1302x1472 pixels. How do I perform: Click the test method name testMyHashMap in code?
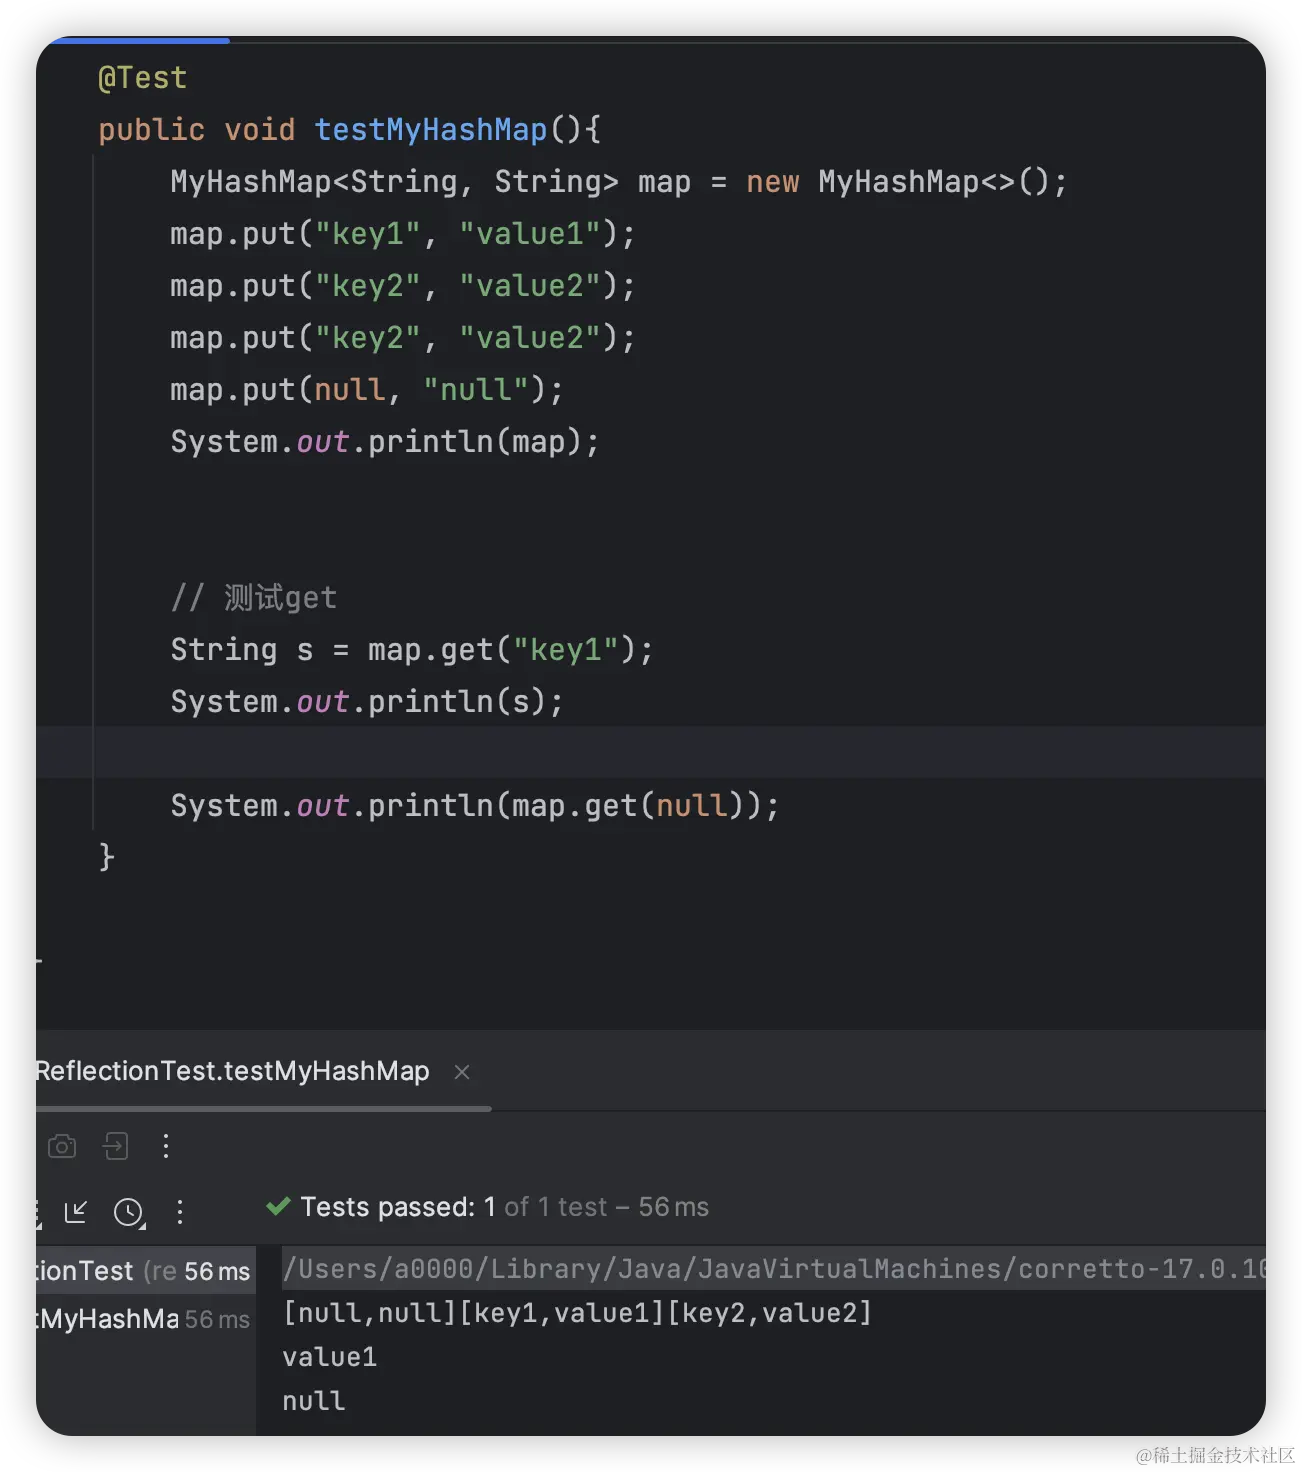pyautogui.click(x=430, y=128)
